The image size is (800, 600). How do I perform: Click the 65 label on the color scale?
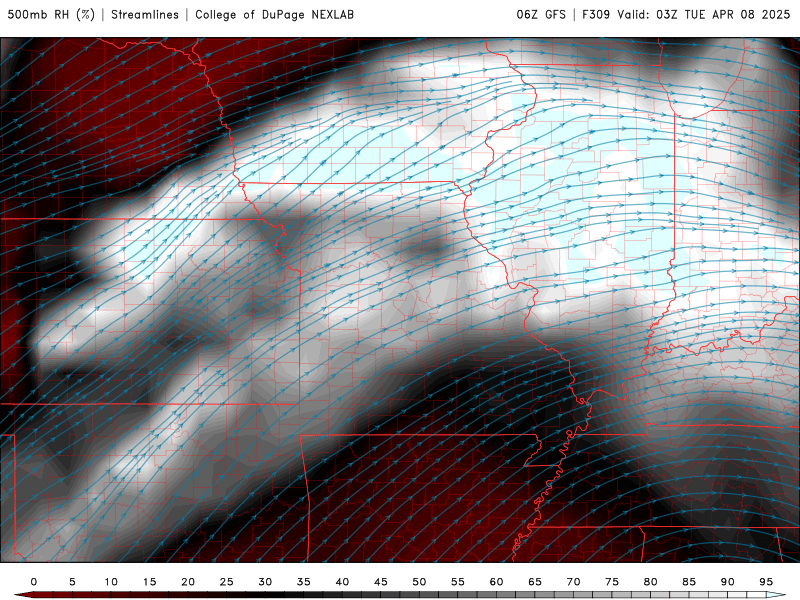click(535, 582)
